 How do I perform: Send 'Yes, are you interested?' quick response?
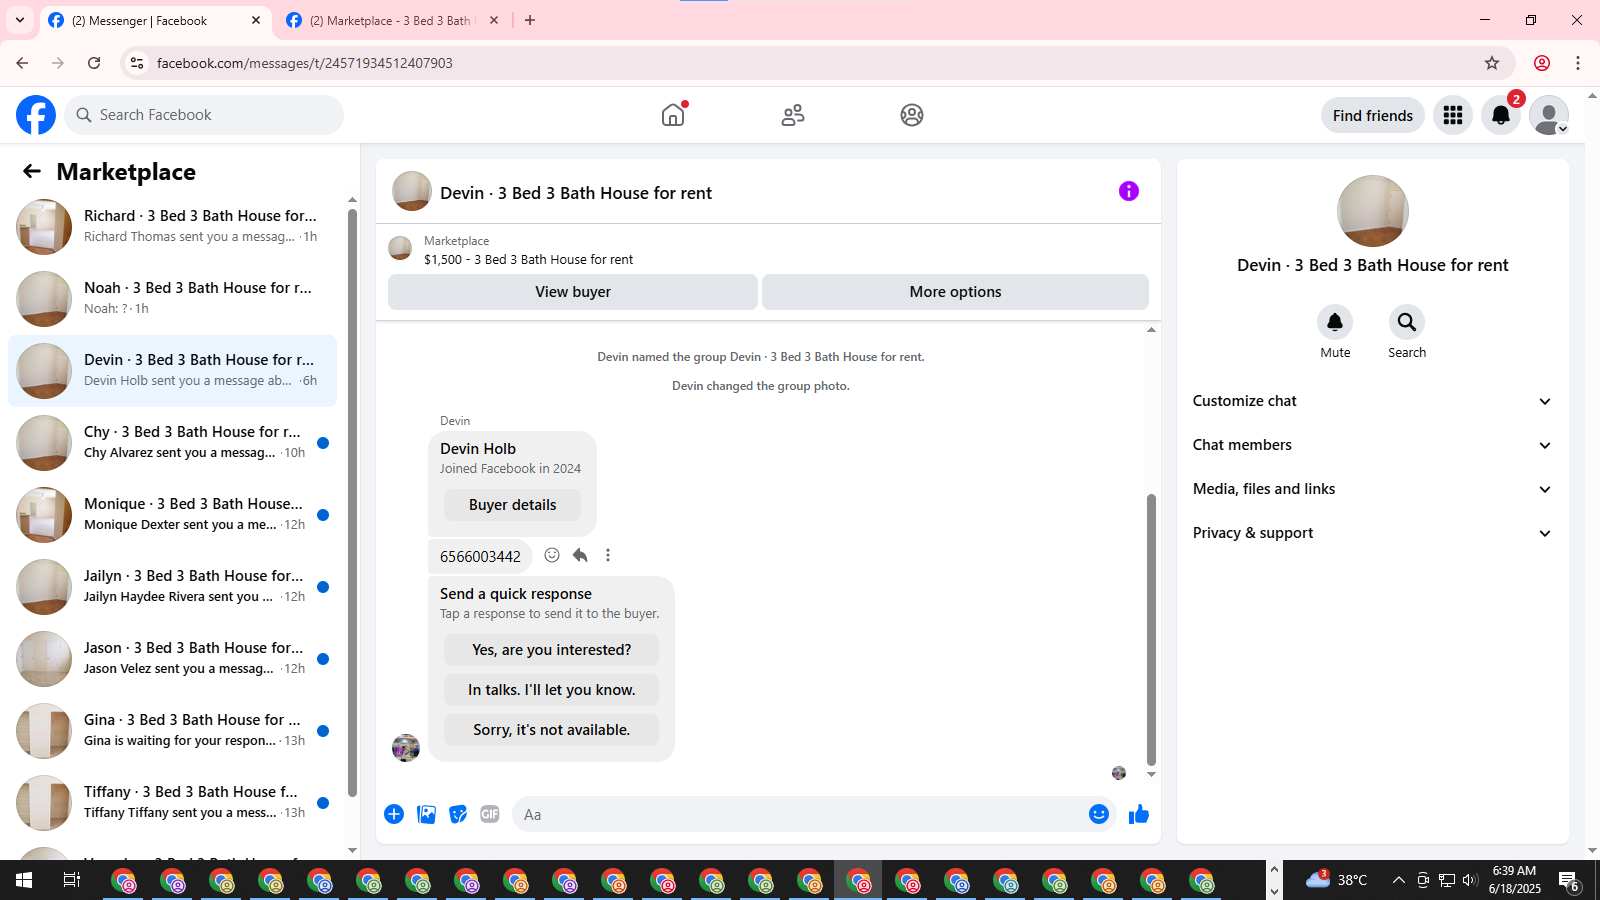click(551, 650)
